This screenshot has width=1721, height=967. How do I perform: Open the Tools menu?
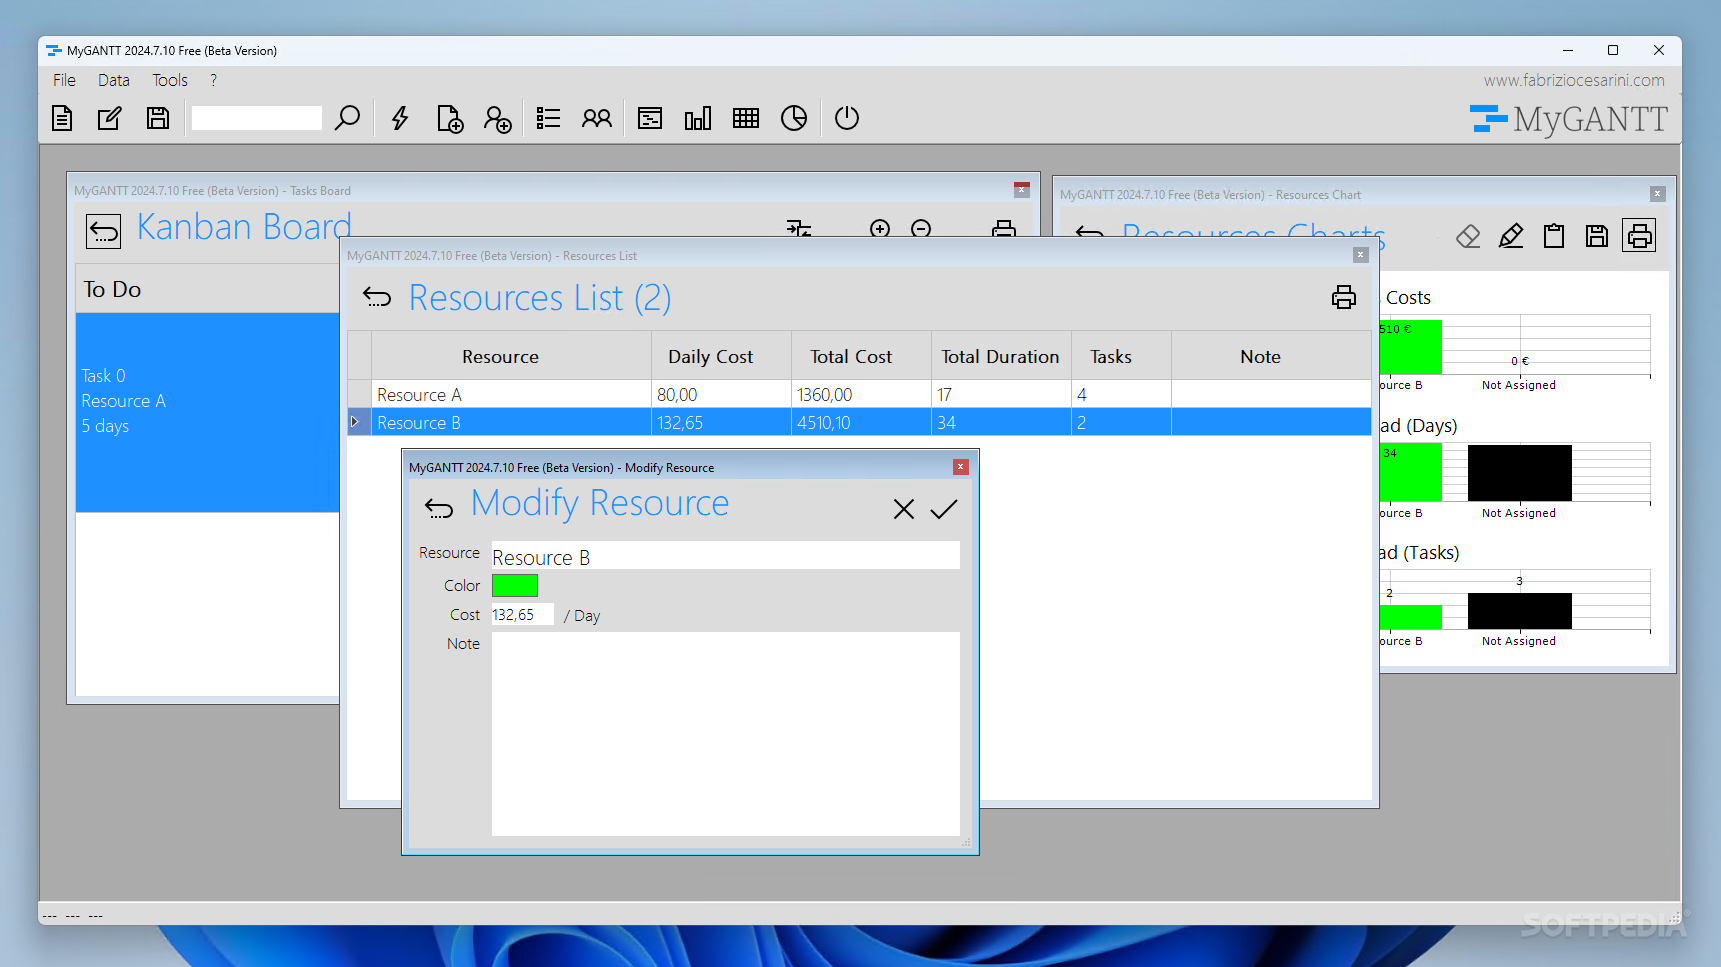(170, 80)
